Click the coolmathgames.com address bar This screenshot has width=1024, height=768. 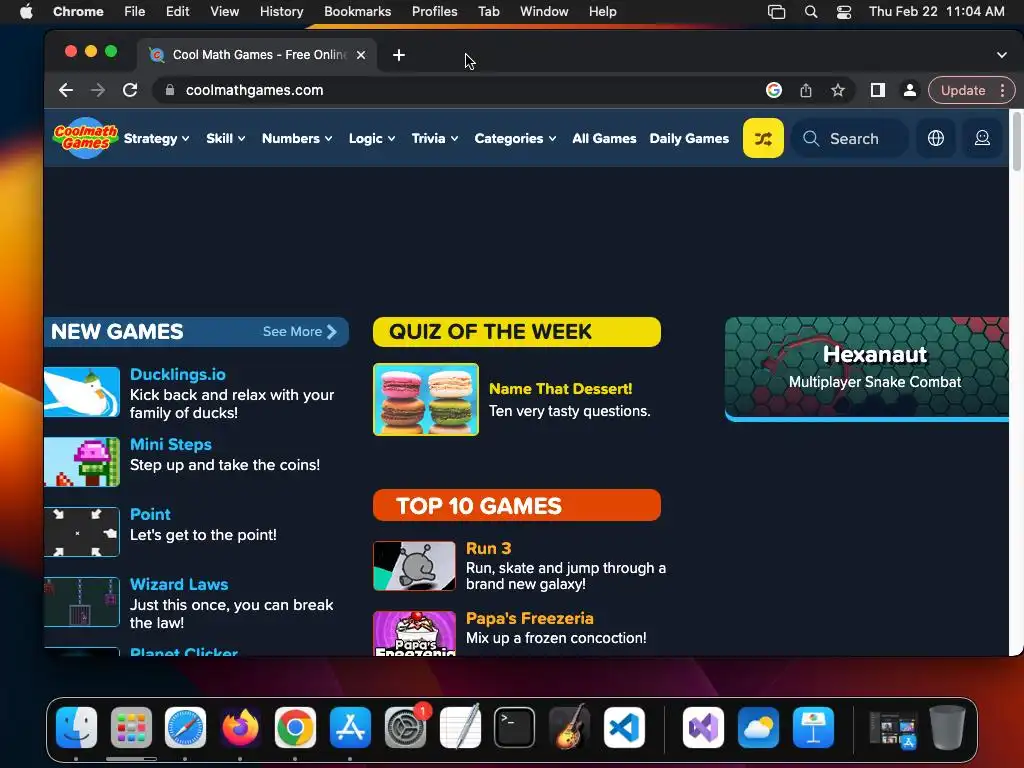(x=457, y=90)
